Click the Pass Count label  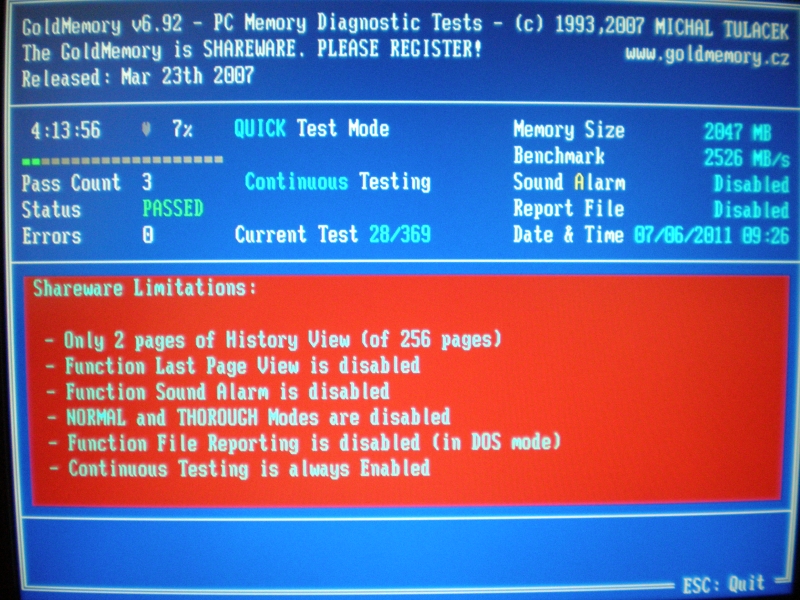[x=71, y=183]
